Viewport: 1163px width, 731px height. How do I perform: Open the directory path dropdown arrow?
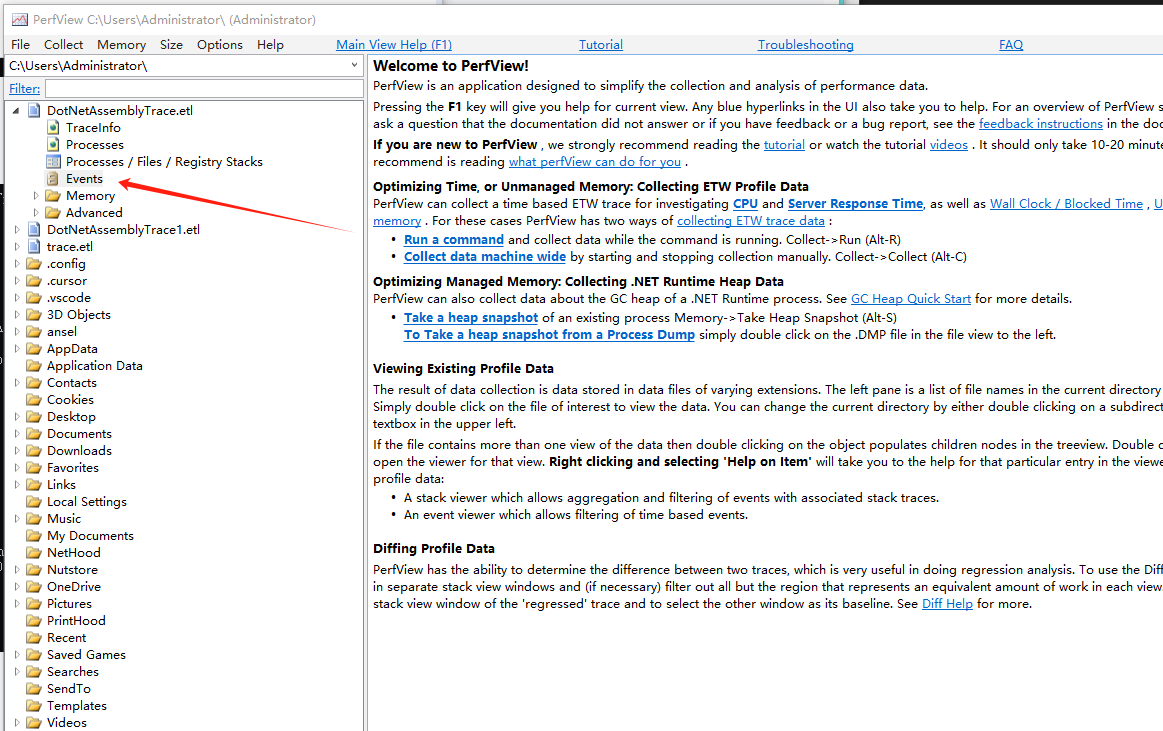(355, 65)
